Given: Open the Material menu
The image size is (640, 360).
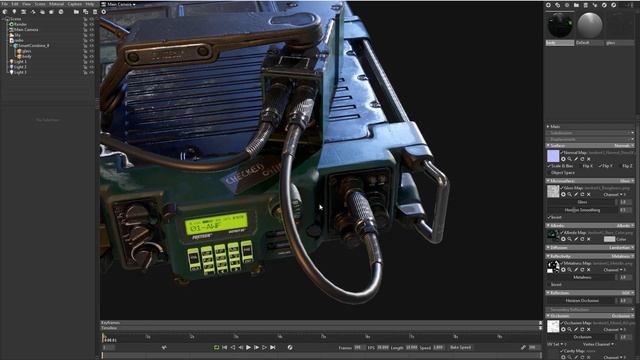Looking at the screenshot, I should (x=56, y=4).
